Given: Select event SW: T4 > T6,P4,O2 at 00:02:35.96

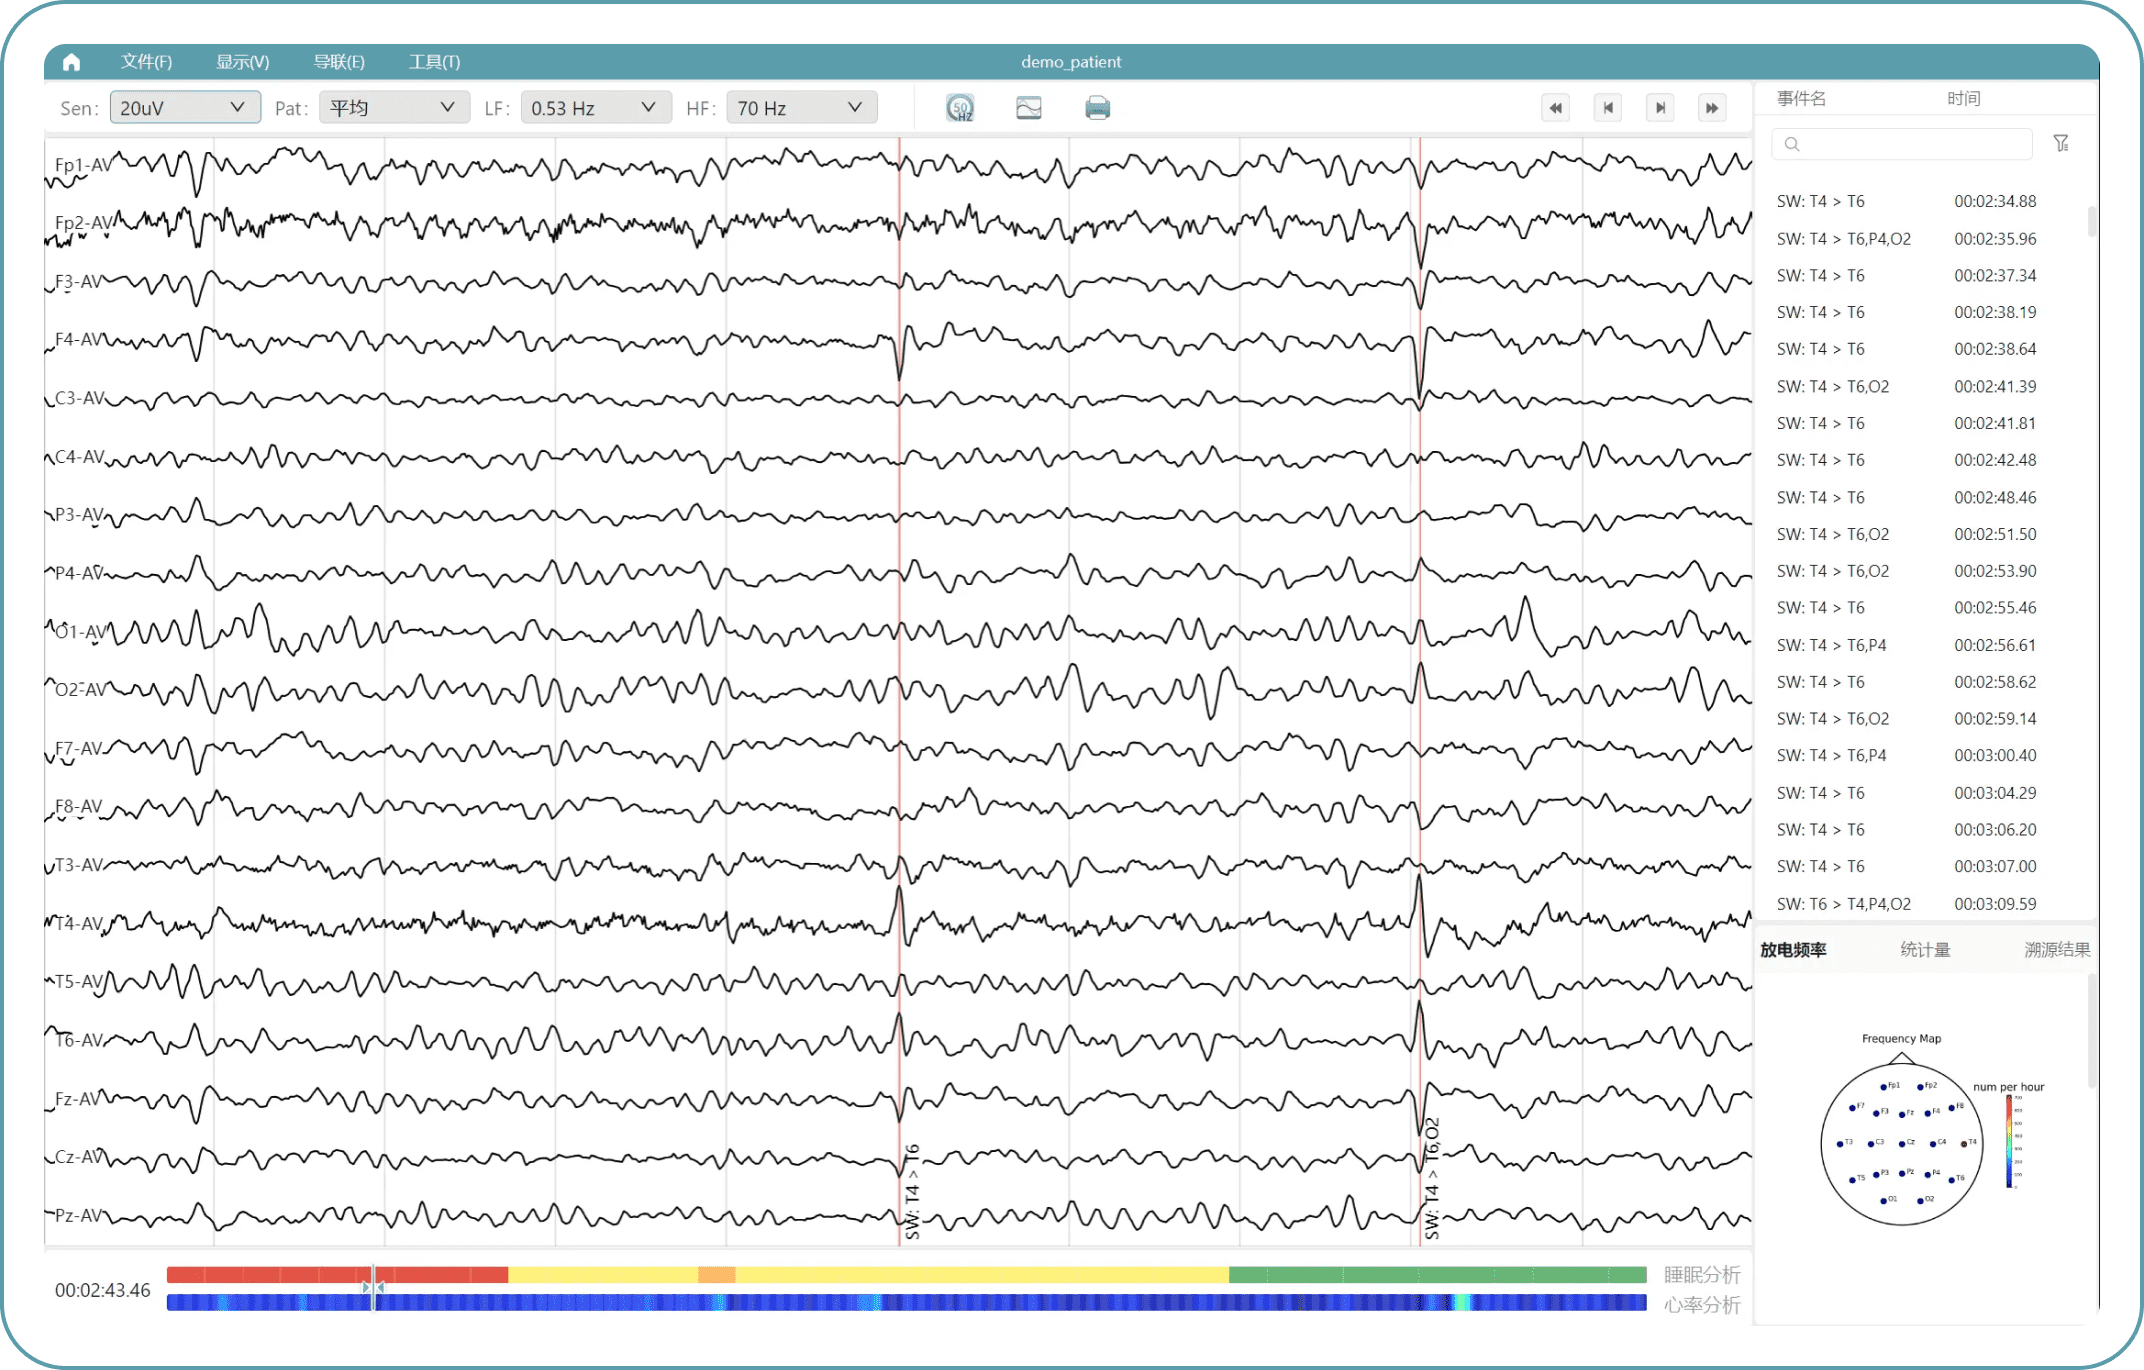Looking at the screenshot, I should (1907, 239).
